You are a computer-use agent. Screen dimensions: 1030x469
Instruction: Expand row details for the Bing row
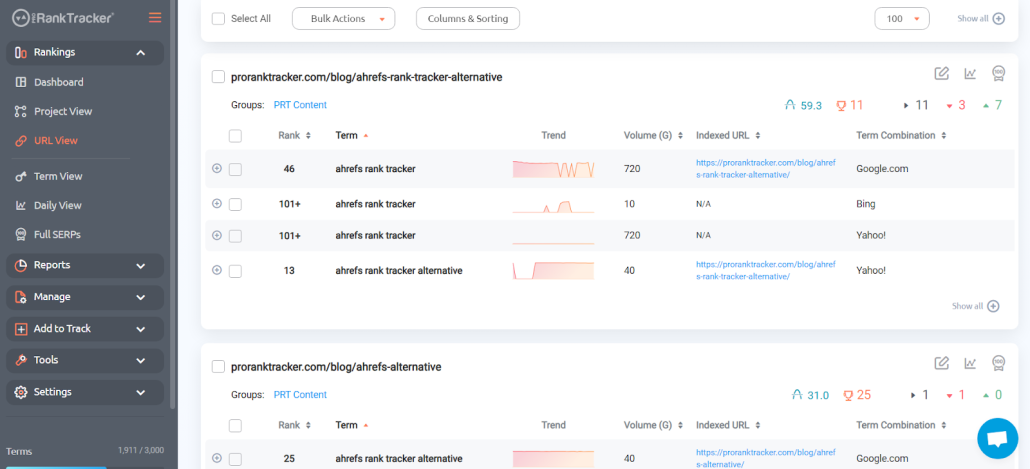coord(217,204)
